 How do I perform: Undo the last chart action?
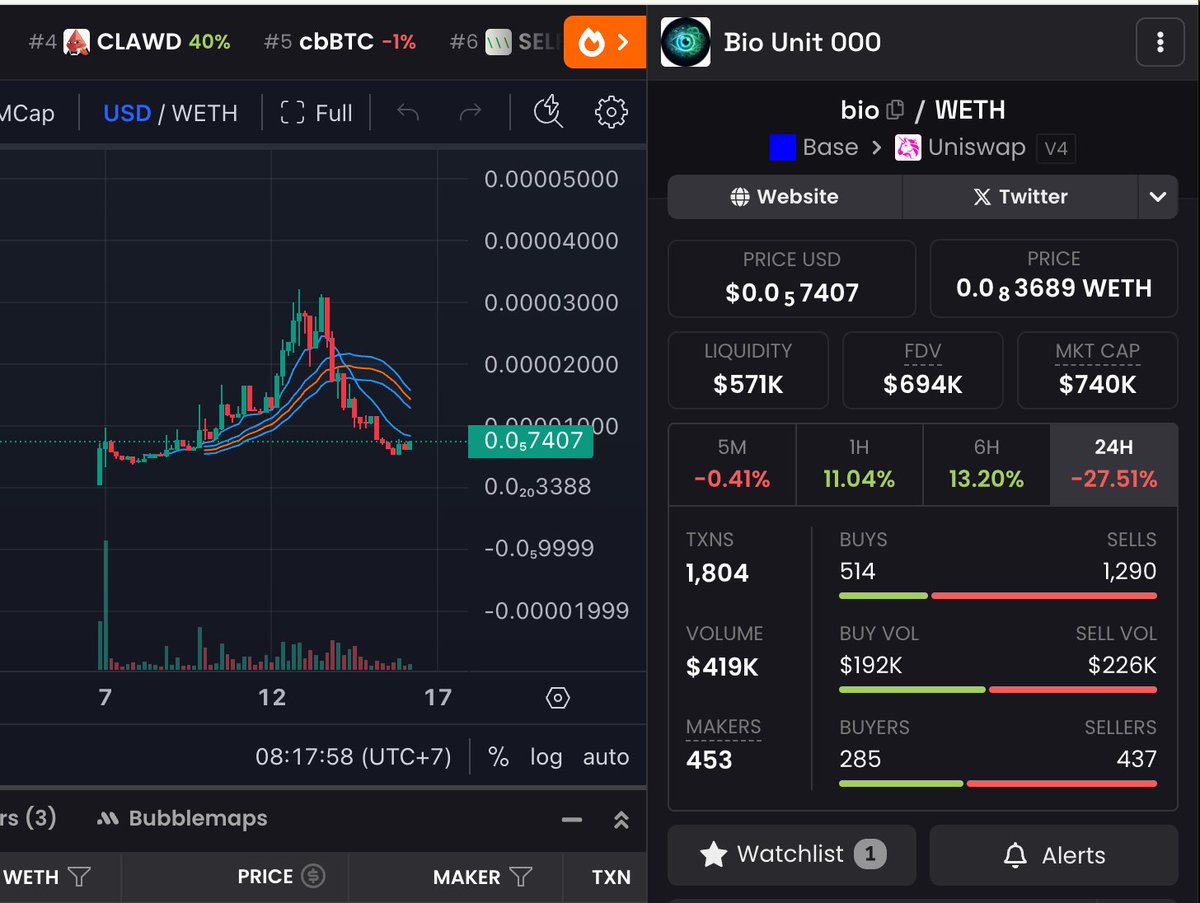pyautogui.click(x=407, y=112)
